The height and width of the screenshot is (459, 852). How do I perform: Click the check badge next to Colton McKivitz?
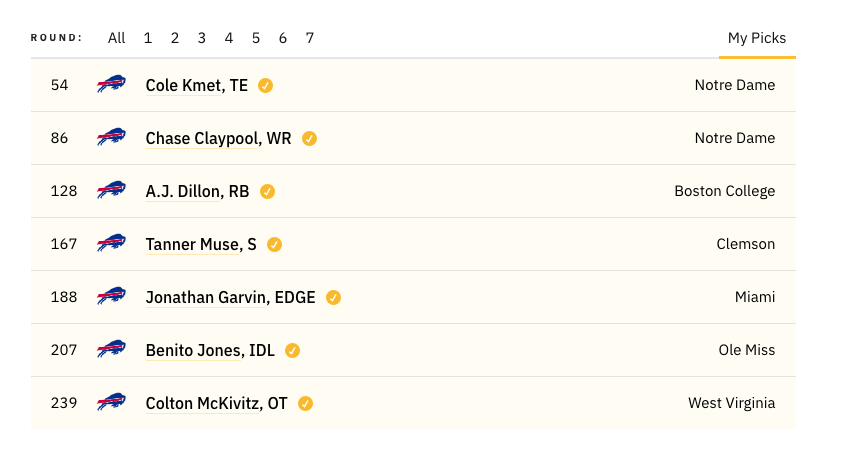click(x=305, y=404)
